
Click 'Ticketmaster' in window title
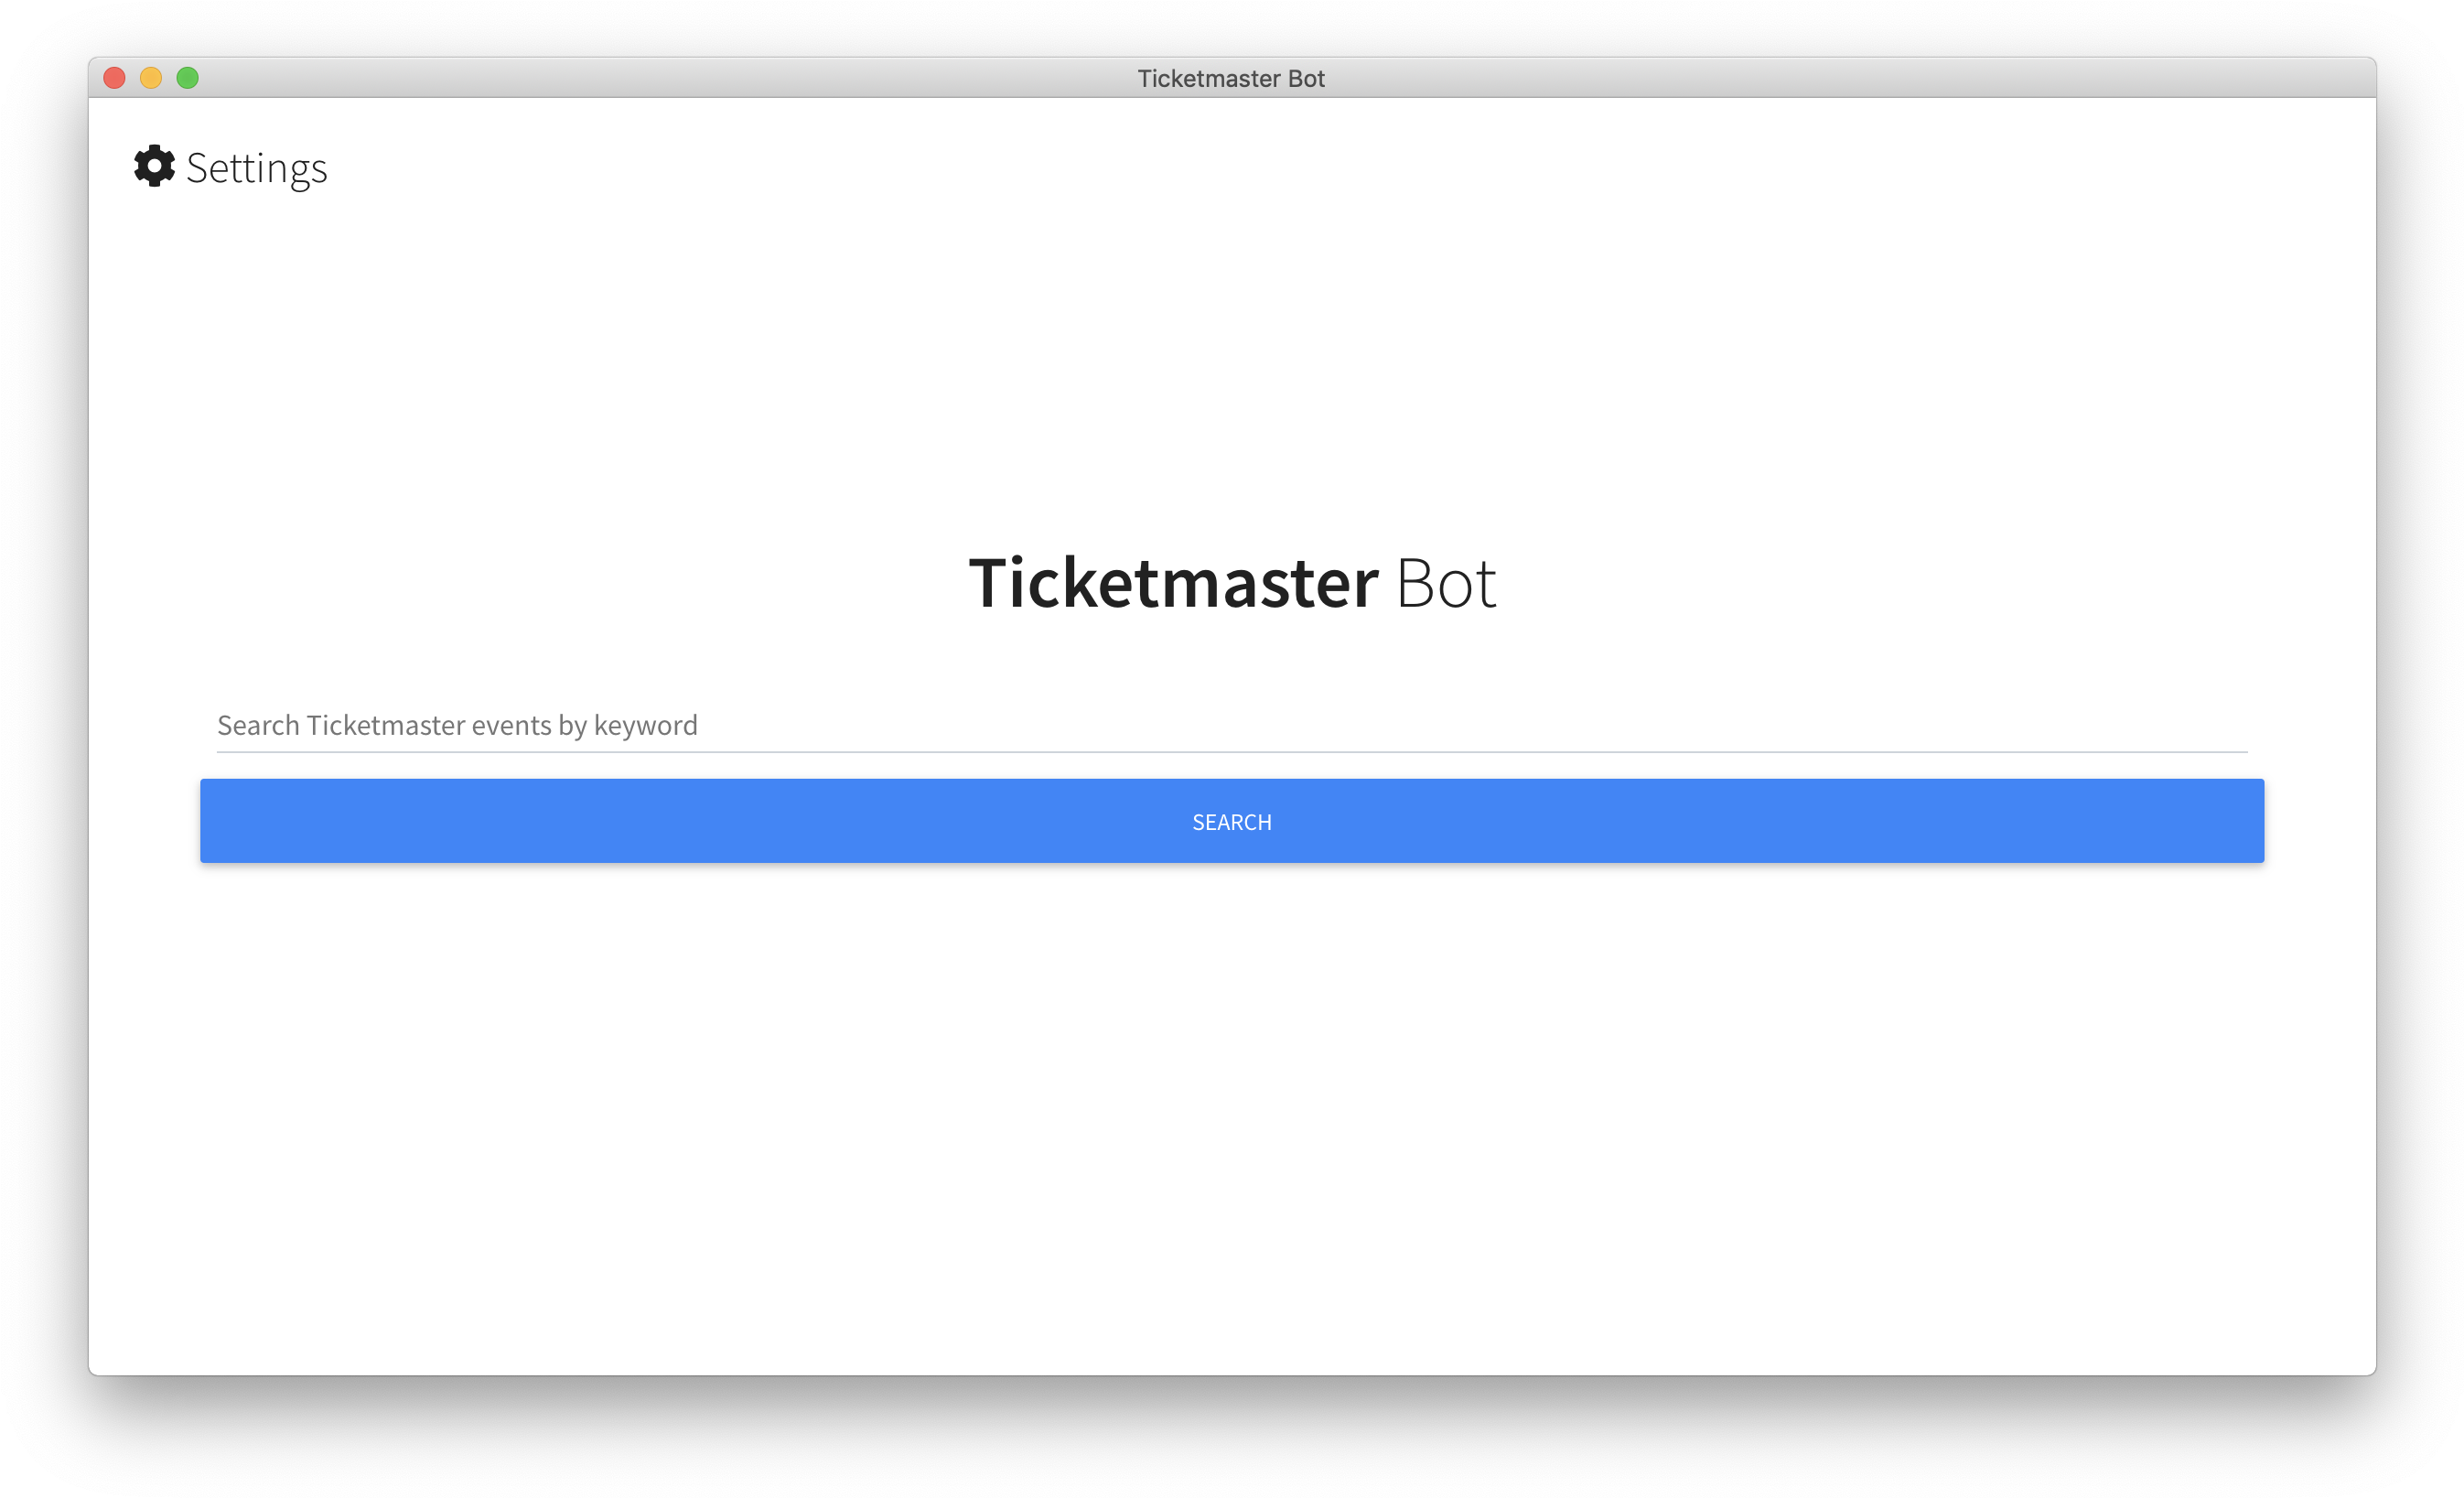coord(1208,78)
